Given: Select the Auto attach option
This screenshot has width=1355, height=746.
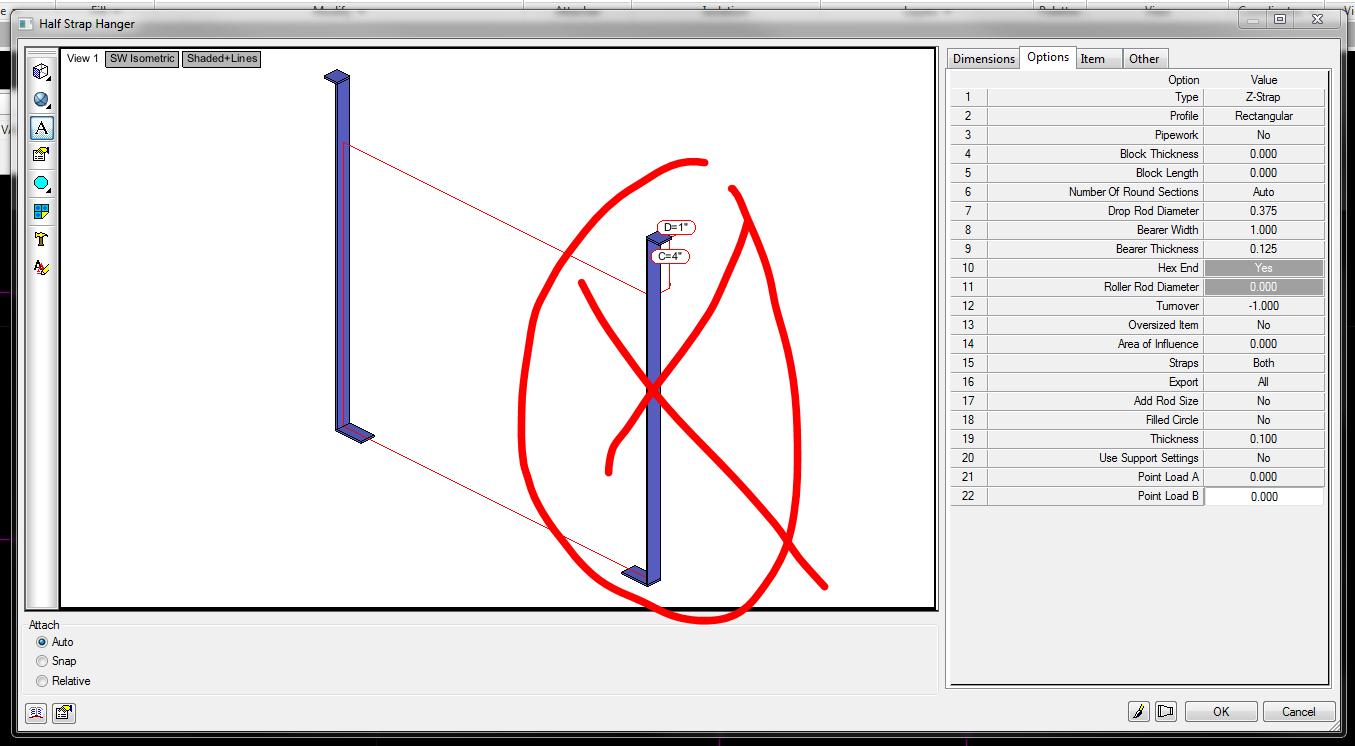Looking at the screenshot, I should tap(41, 642).
